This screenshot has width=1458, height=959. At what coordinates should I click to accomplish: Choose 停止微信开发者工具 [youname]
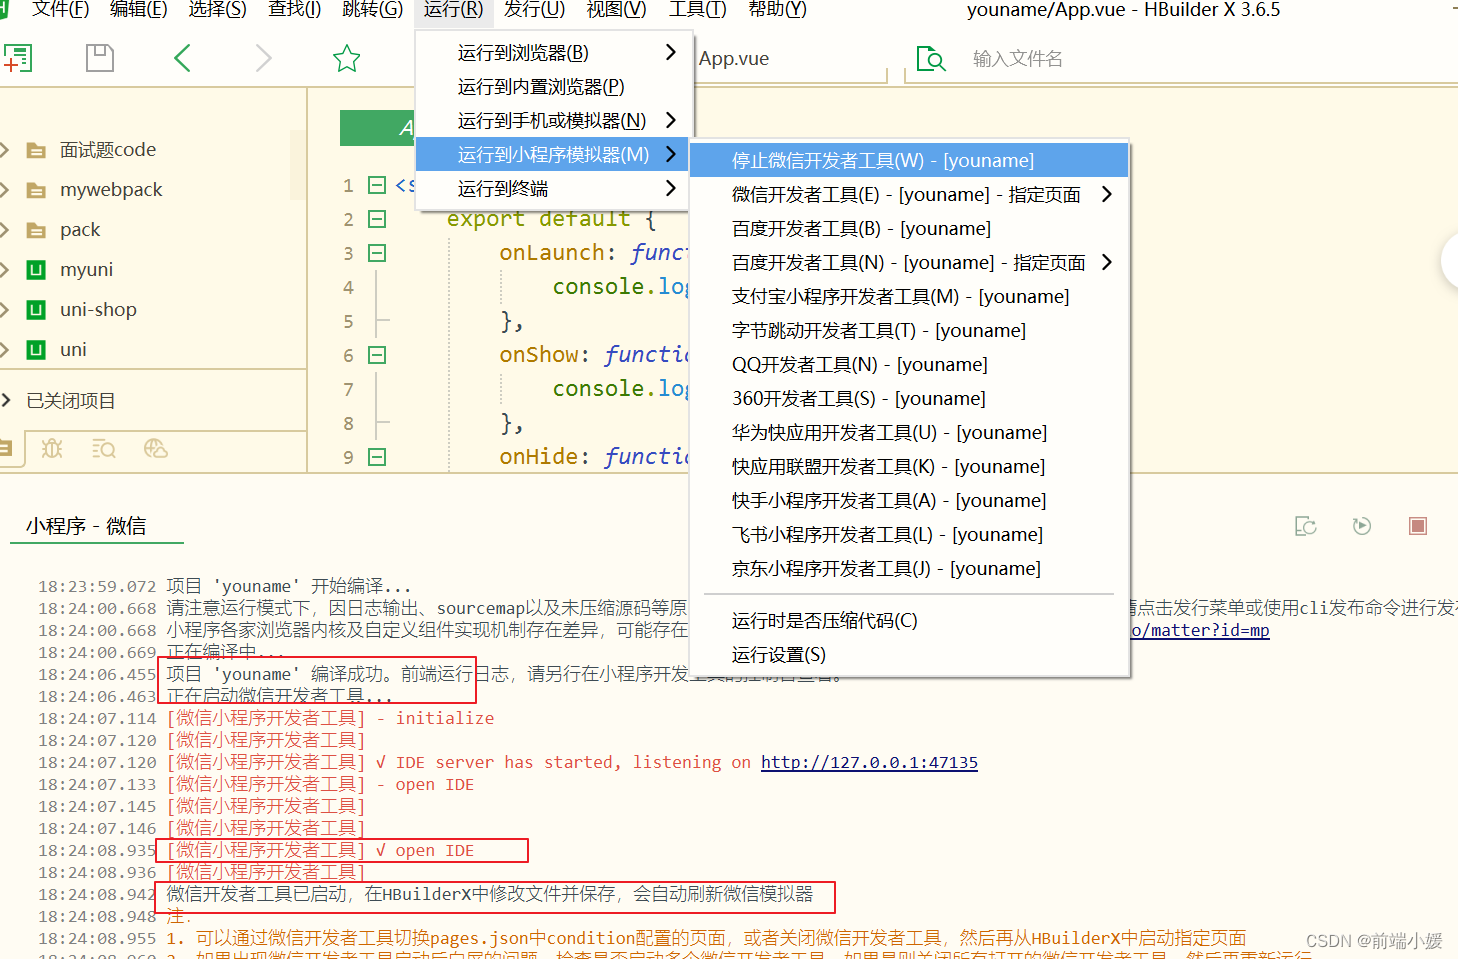(x=909, y=161)
